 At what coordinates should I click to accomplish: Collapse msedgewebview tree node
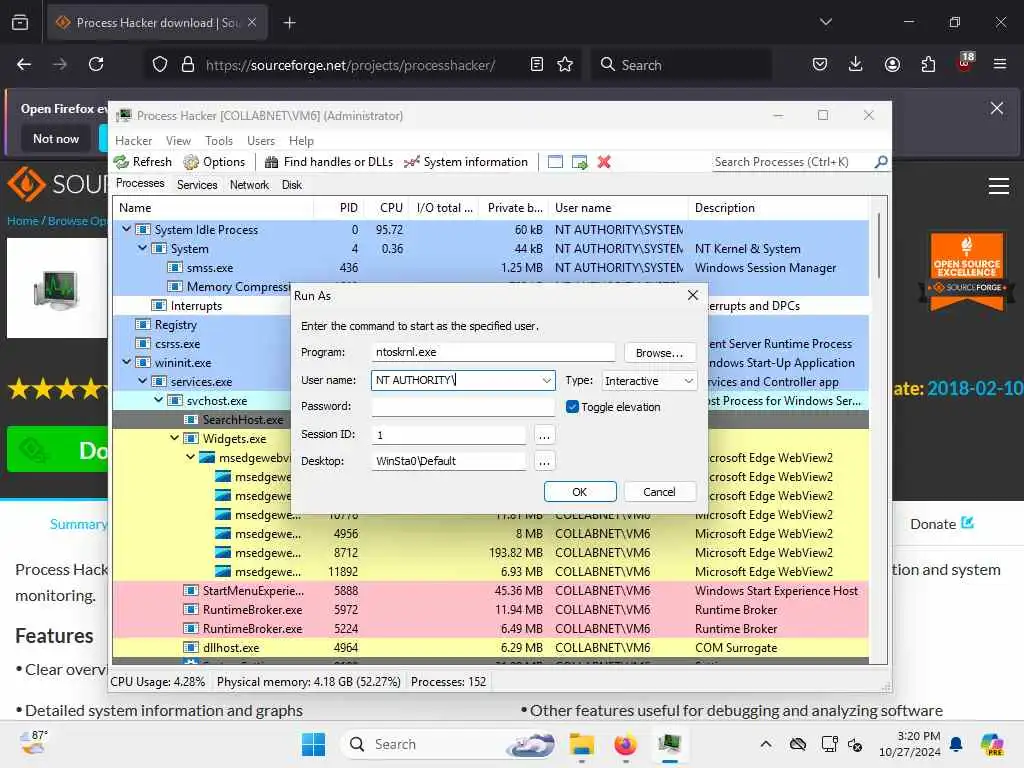[x=191, y=457]
